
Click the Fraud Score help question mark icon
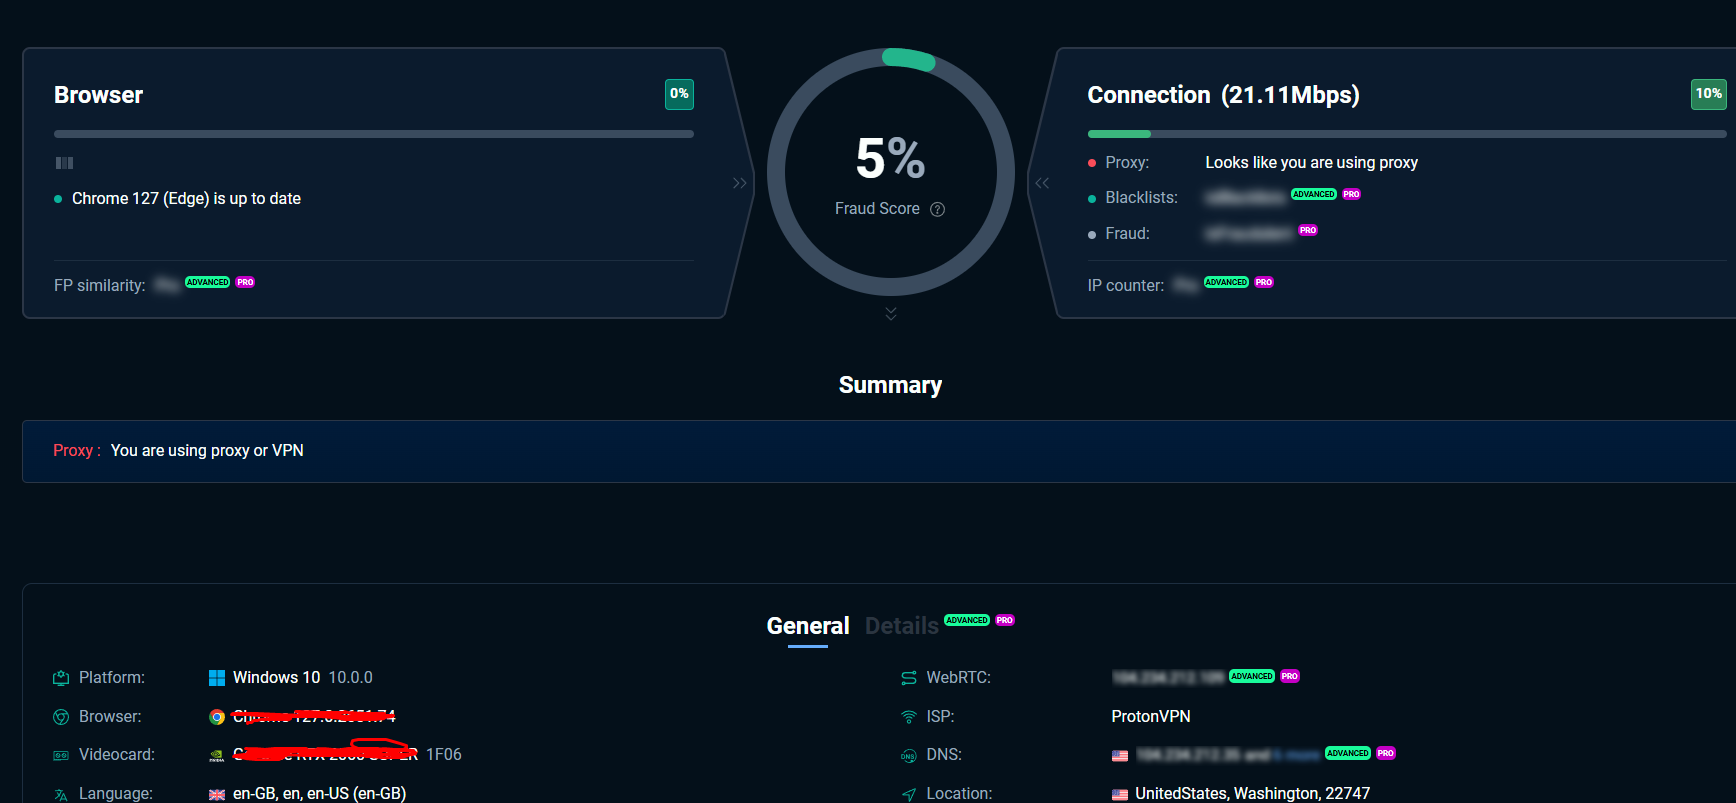(x=937, y=209)
